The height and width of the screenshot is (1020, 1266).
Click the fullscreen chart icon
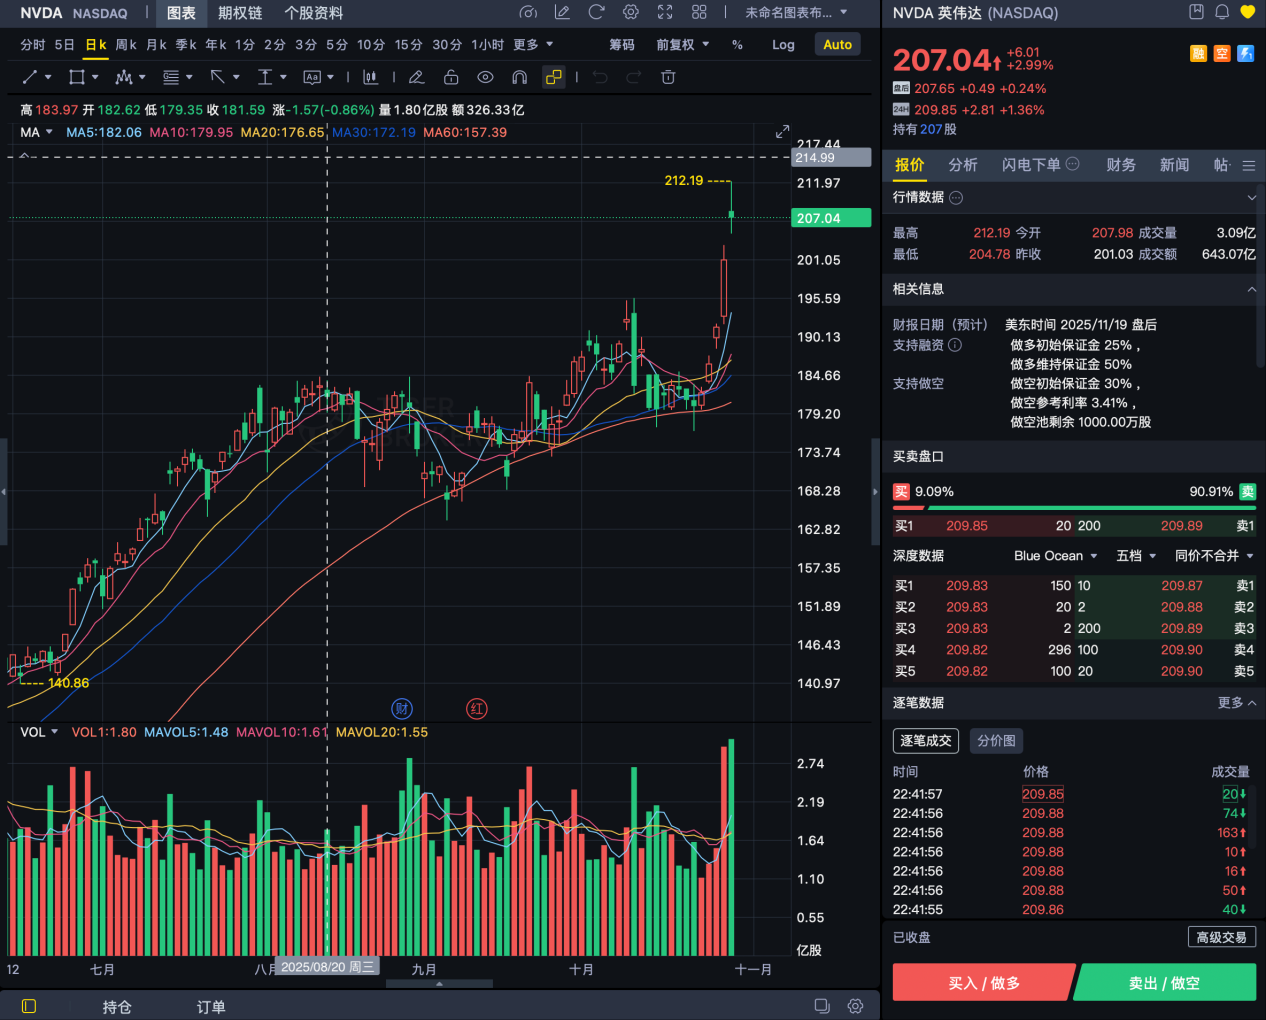click(665, 12)
